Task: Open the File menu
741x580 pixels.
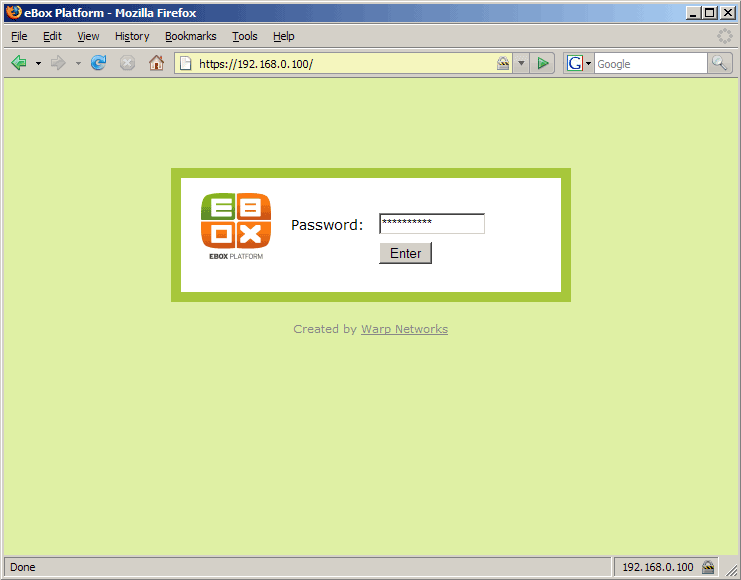Action: [19, 36]
